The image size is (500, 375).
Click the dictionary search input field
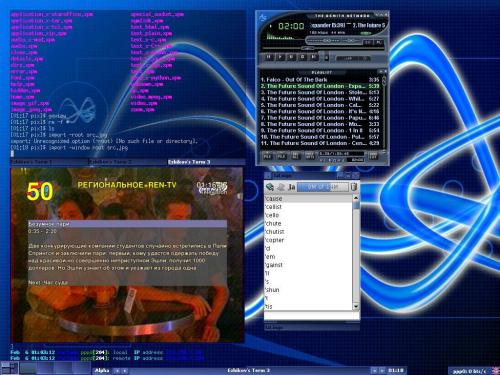point(312,316)
